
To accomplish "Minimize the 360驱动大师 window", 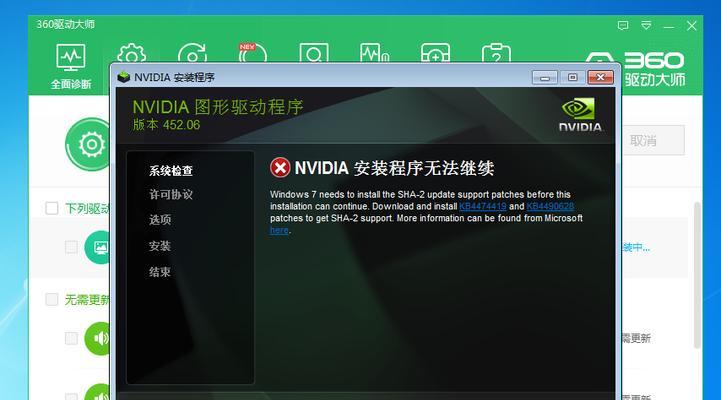I will pos(669,26).
